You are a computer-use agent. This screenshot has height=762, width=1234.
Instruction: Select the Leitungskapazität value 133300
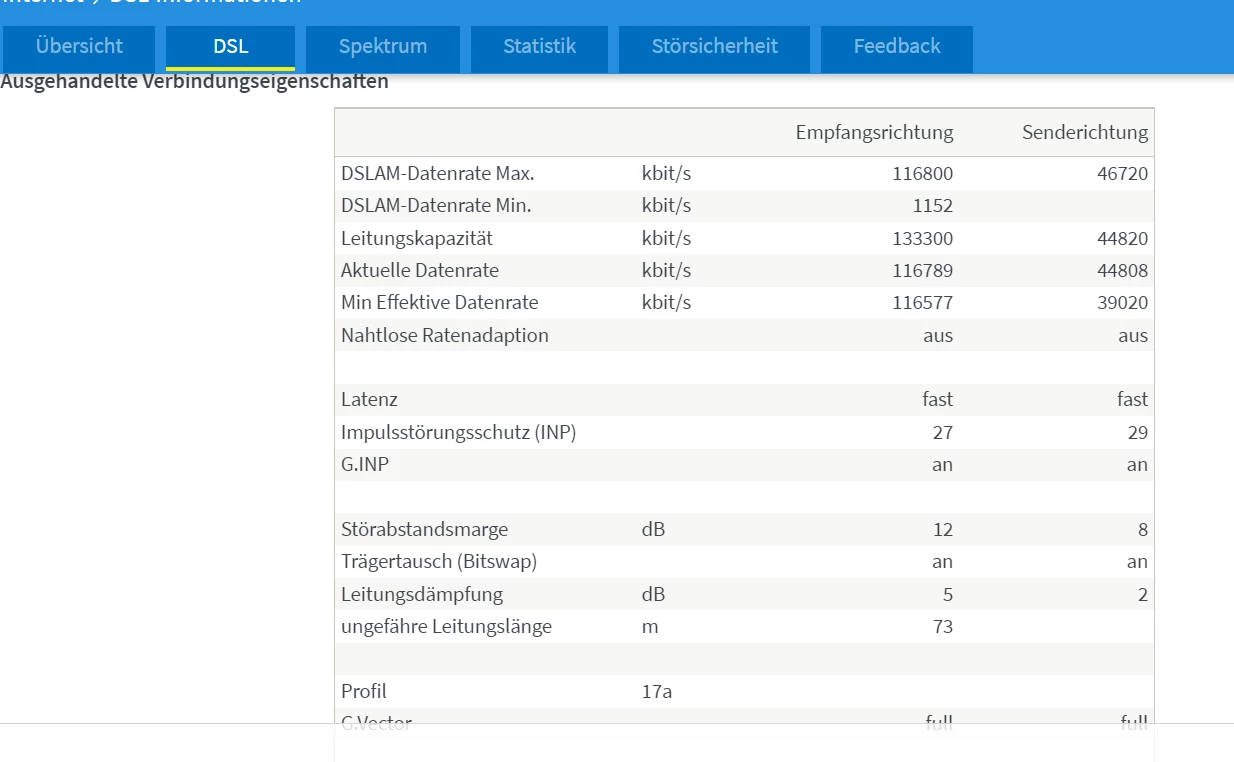[922, 239]
